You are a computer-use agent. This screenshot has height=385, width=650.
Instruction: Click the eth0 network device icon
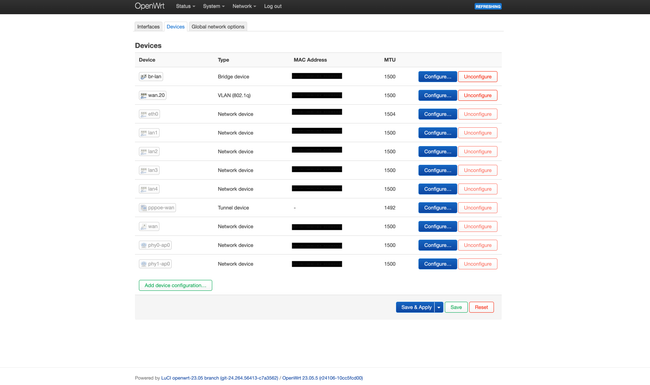click(x=143, y=114)
